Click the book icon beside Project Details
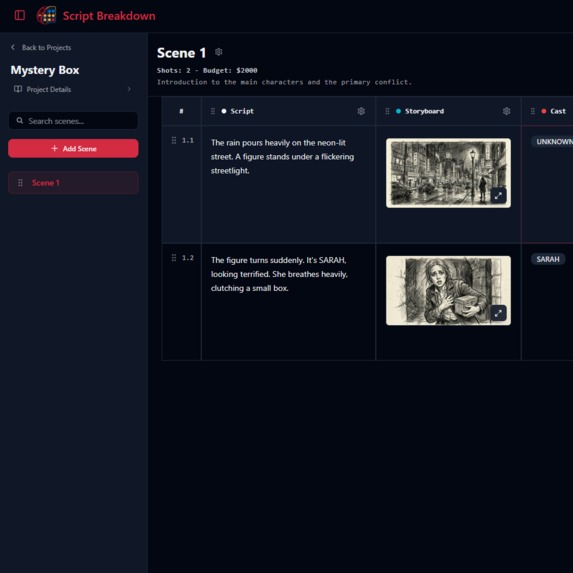This screenshot has height=573, width=573. [x=18, y=89]
